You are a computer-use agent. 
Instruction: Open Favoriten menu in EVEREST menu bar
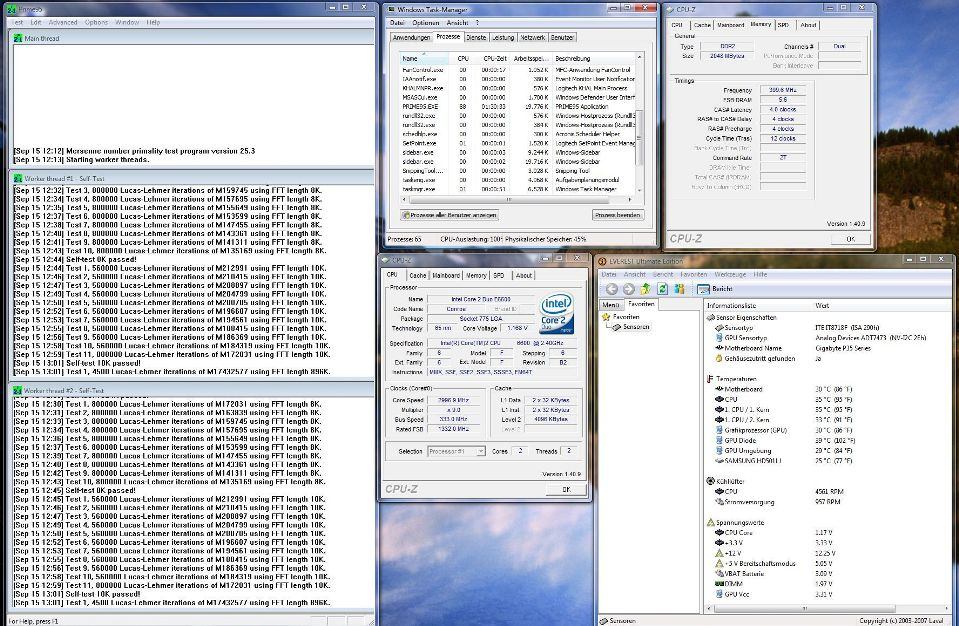point(694,274)
